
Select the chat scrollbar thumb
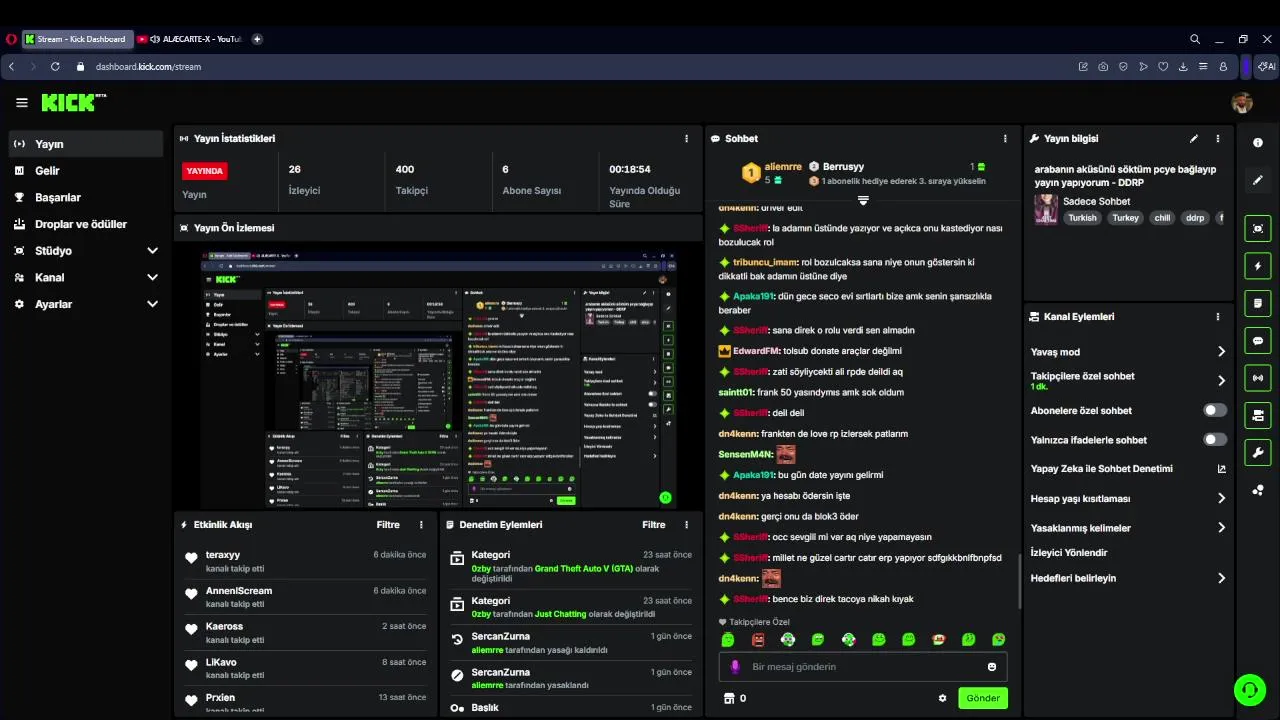(1019, 581)
